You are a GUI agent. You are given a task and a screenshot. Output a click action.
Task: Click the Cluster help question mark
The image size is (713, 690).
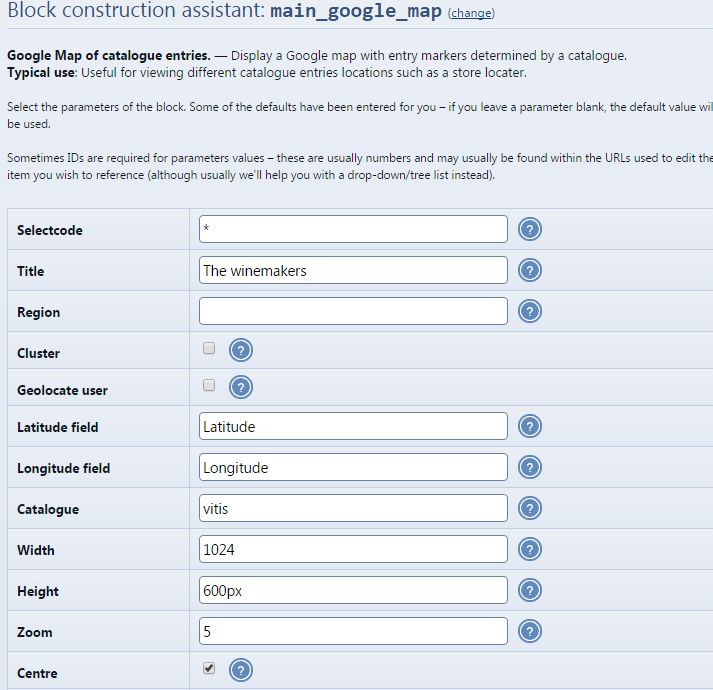(241, 351)
